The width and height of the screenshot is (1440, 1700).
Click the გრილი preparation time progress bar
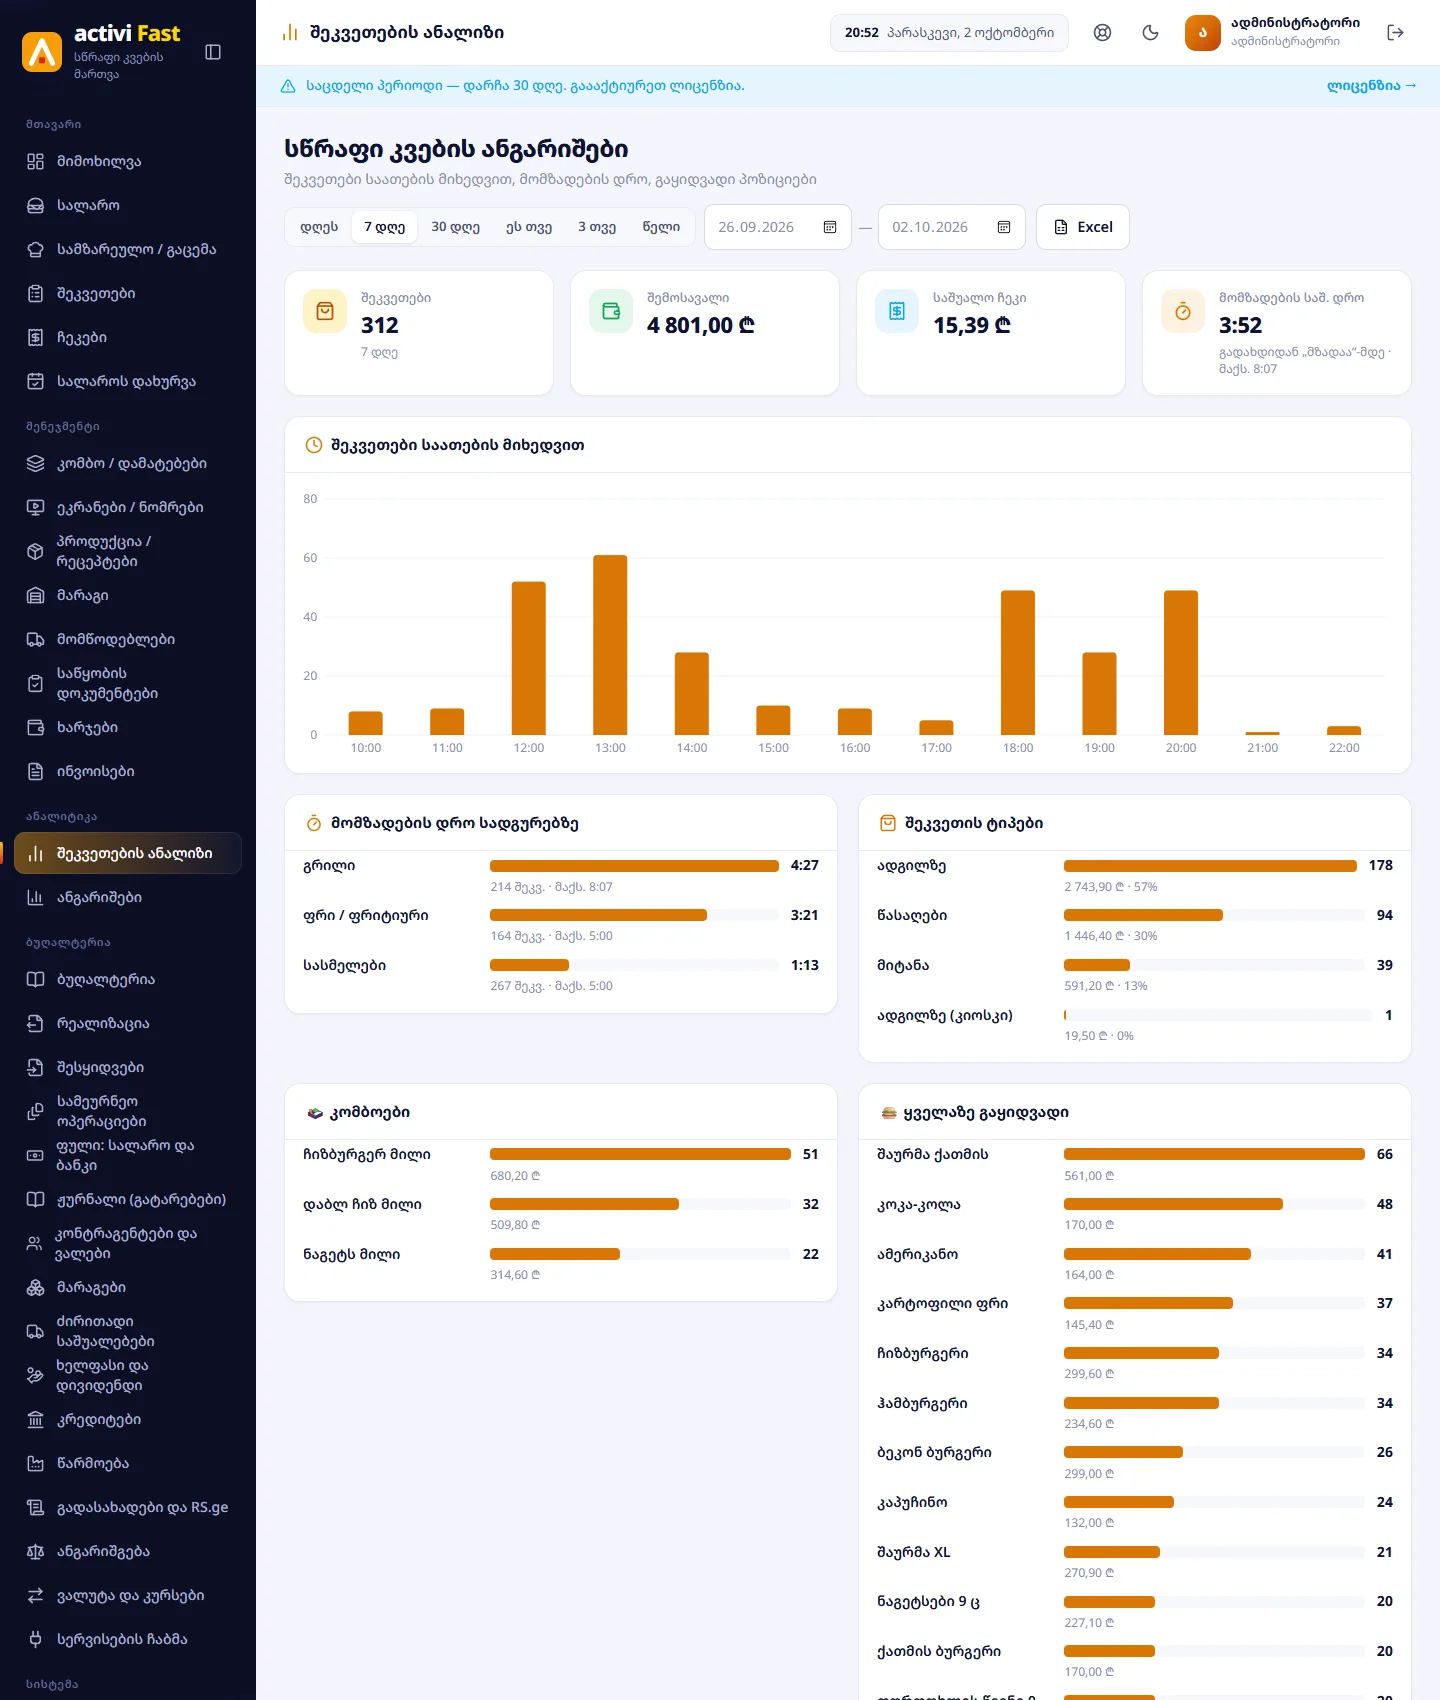(634, 866)
